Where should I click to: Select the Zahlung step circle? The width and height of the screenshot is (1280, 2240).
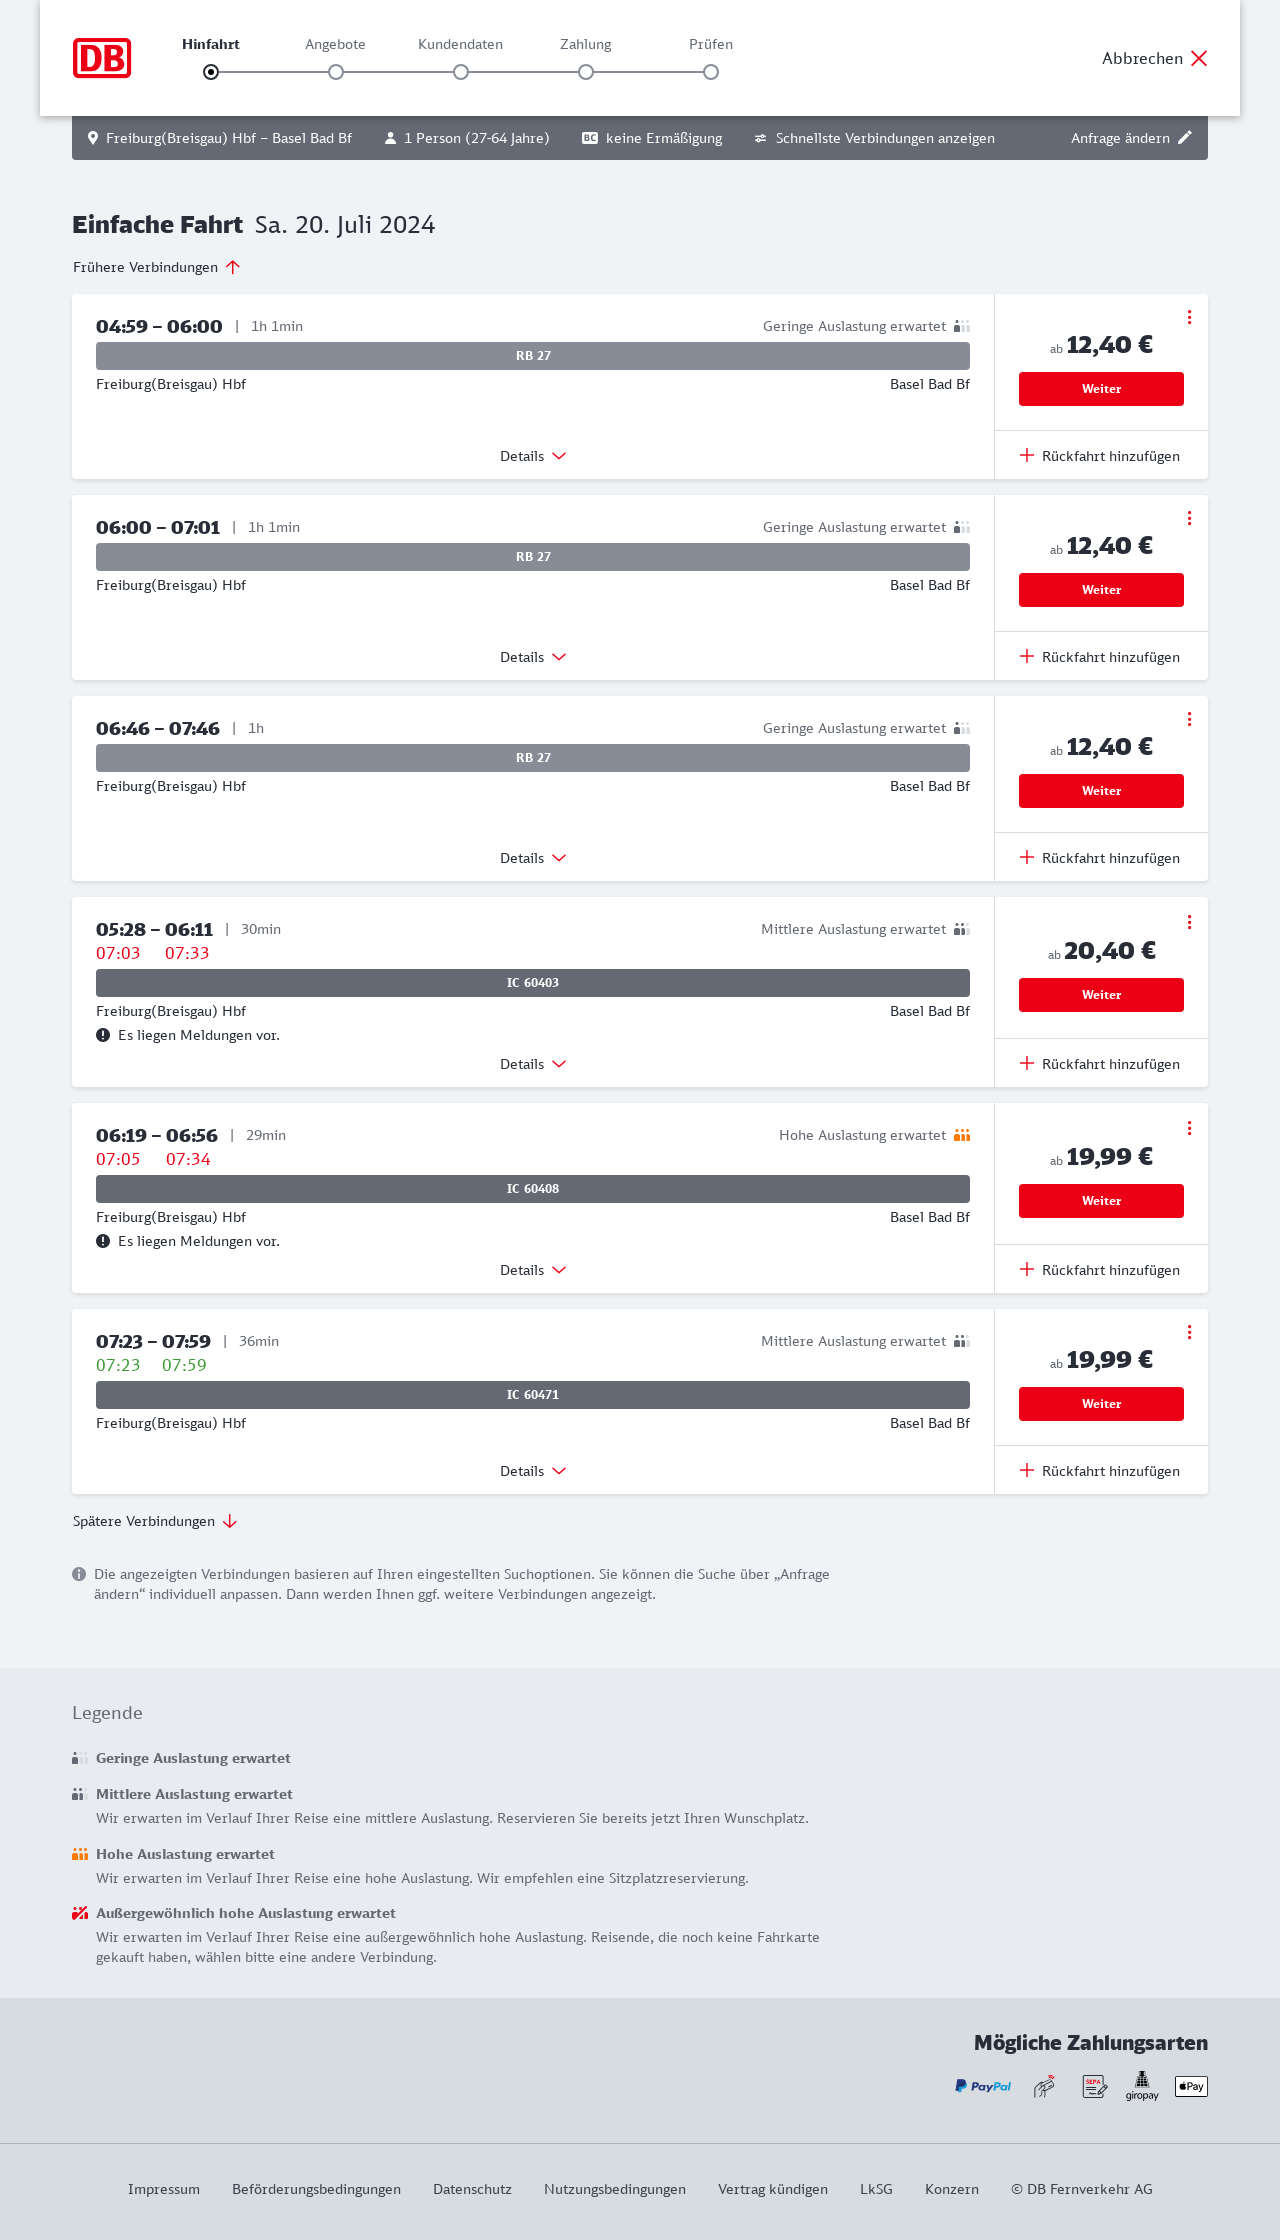coord(586,72)
